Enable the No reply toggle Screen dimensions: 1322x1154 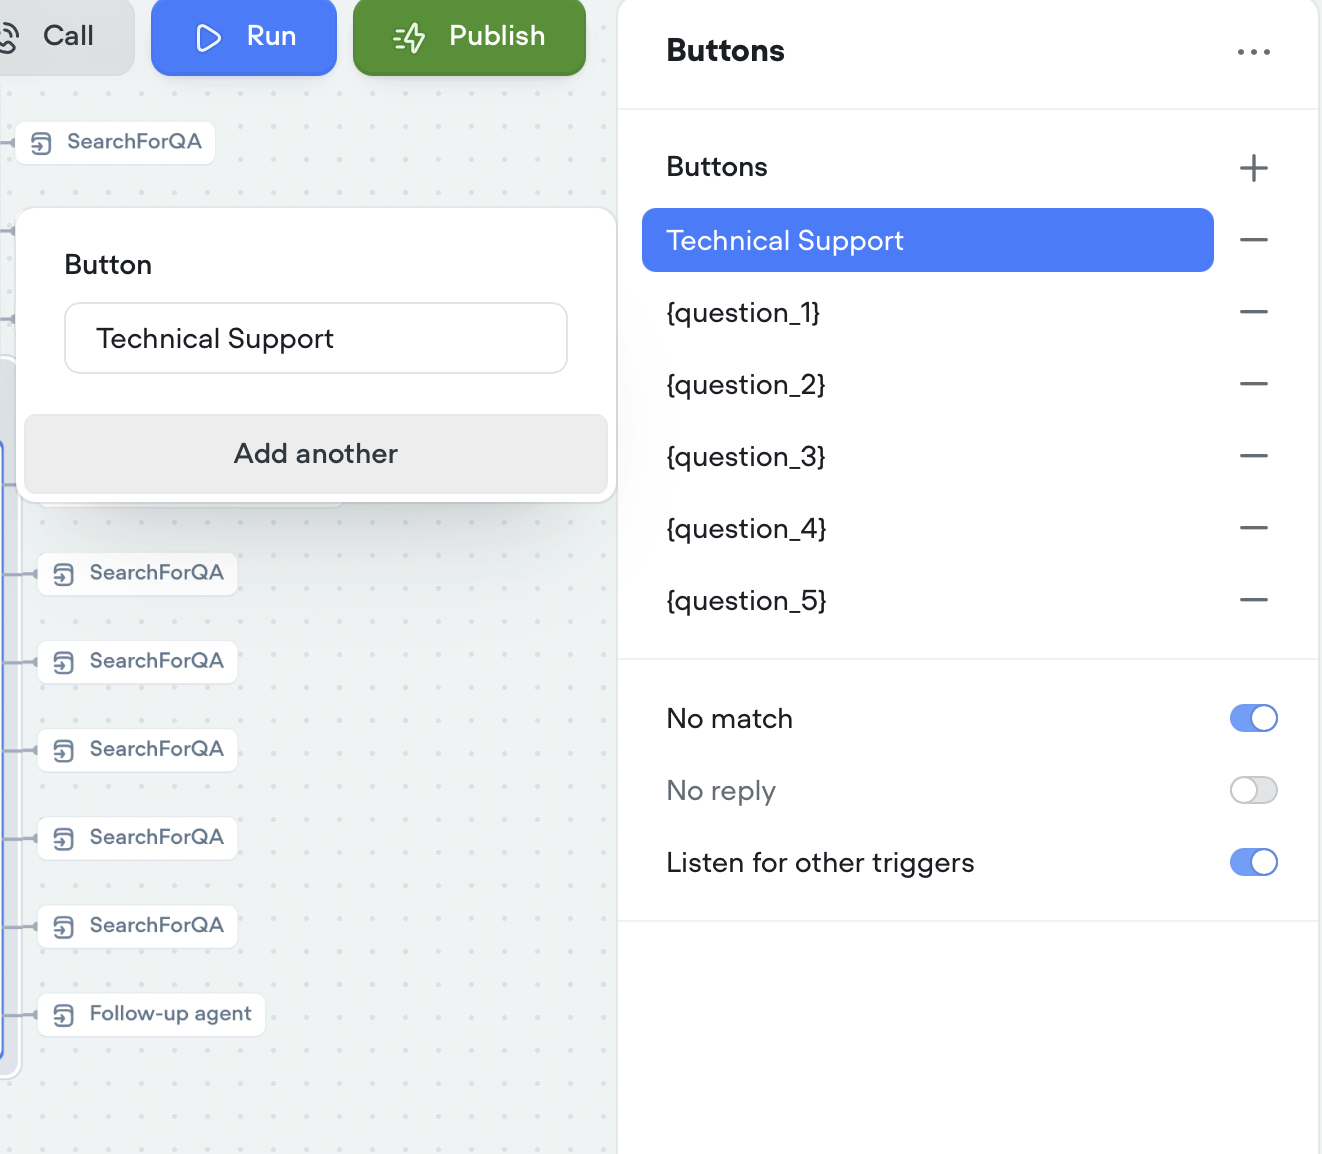coord(1253,790)
